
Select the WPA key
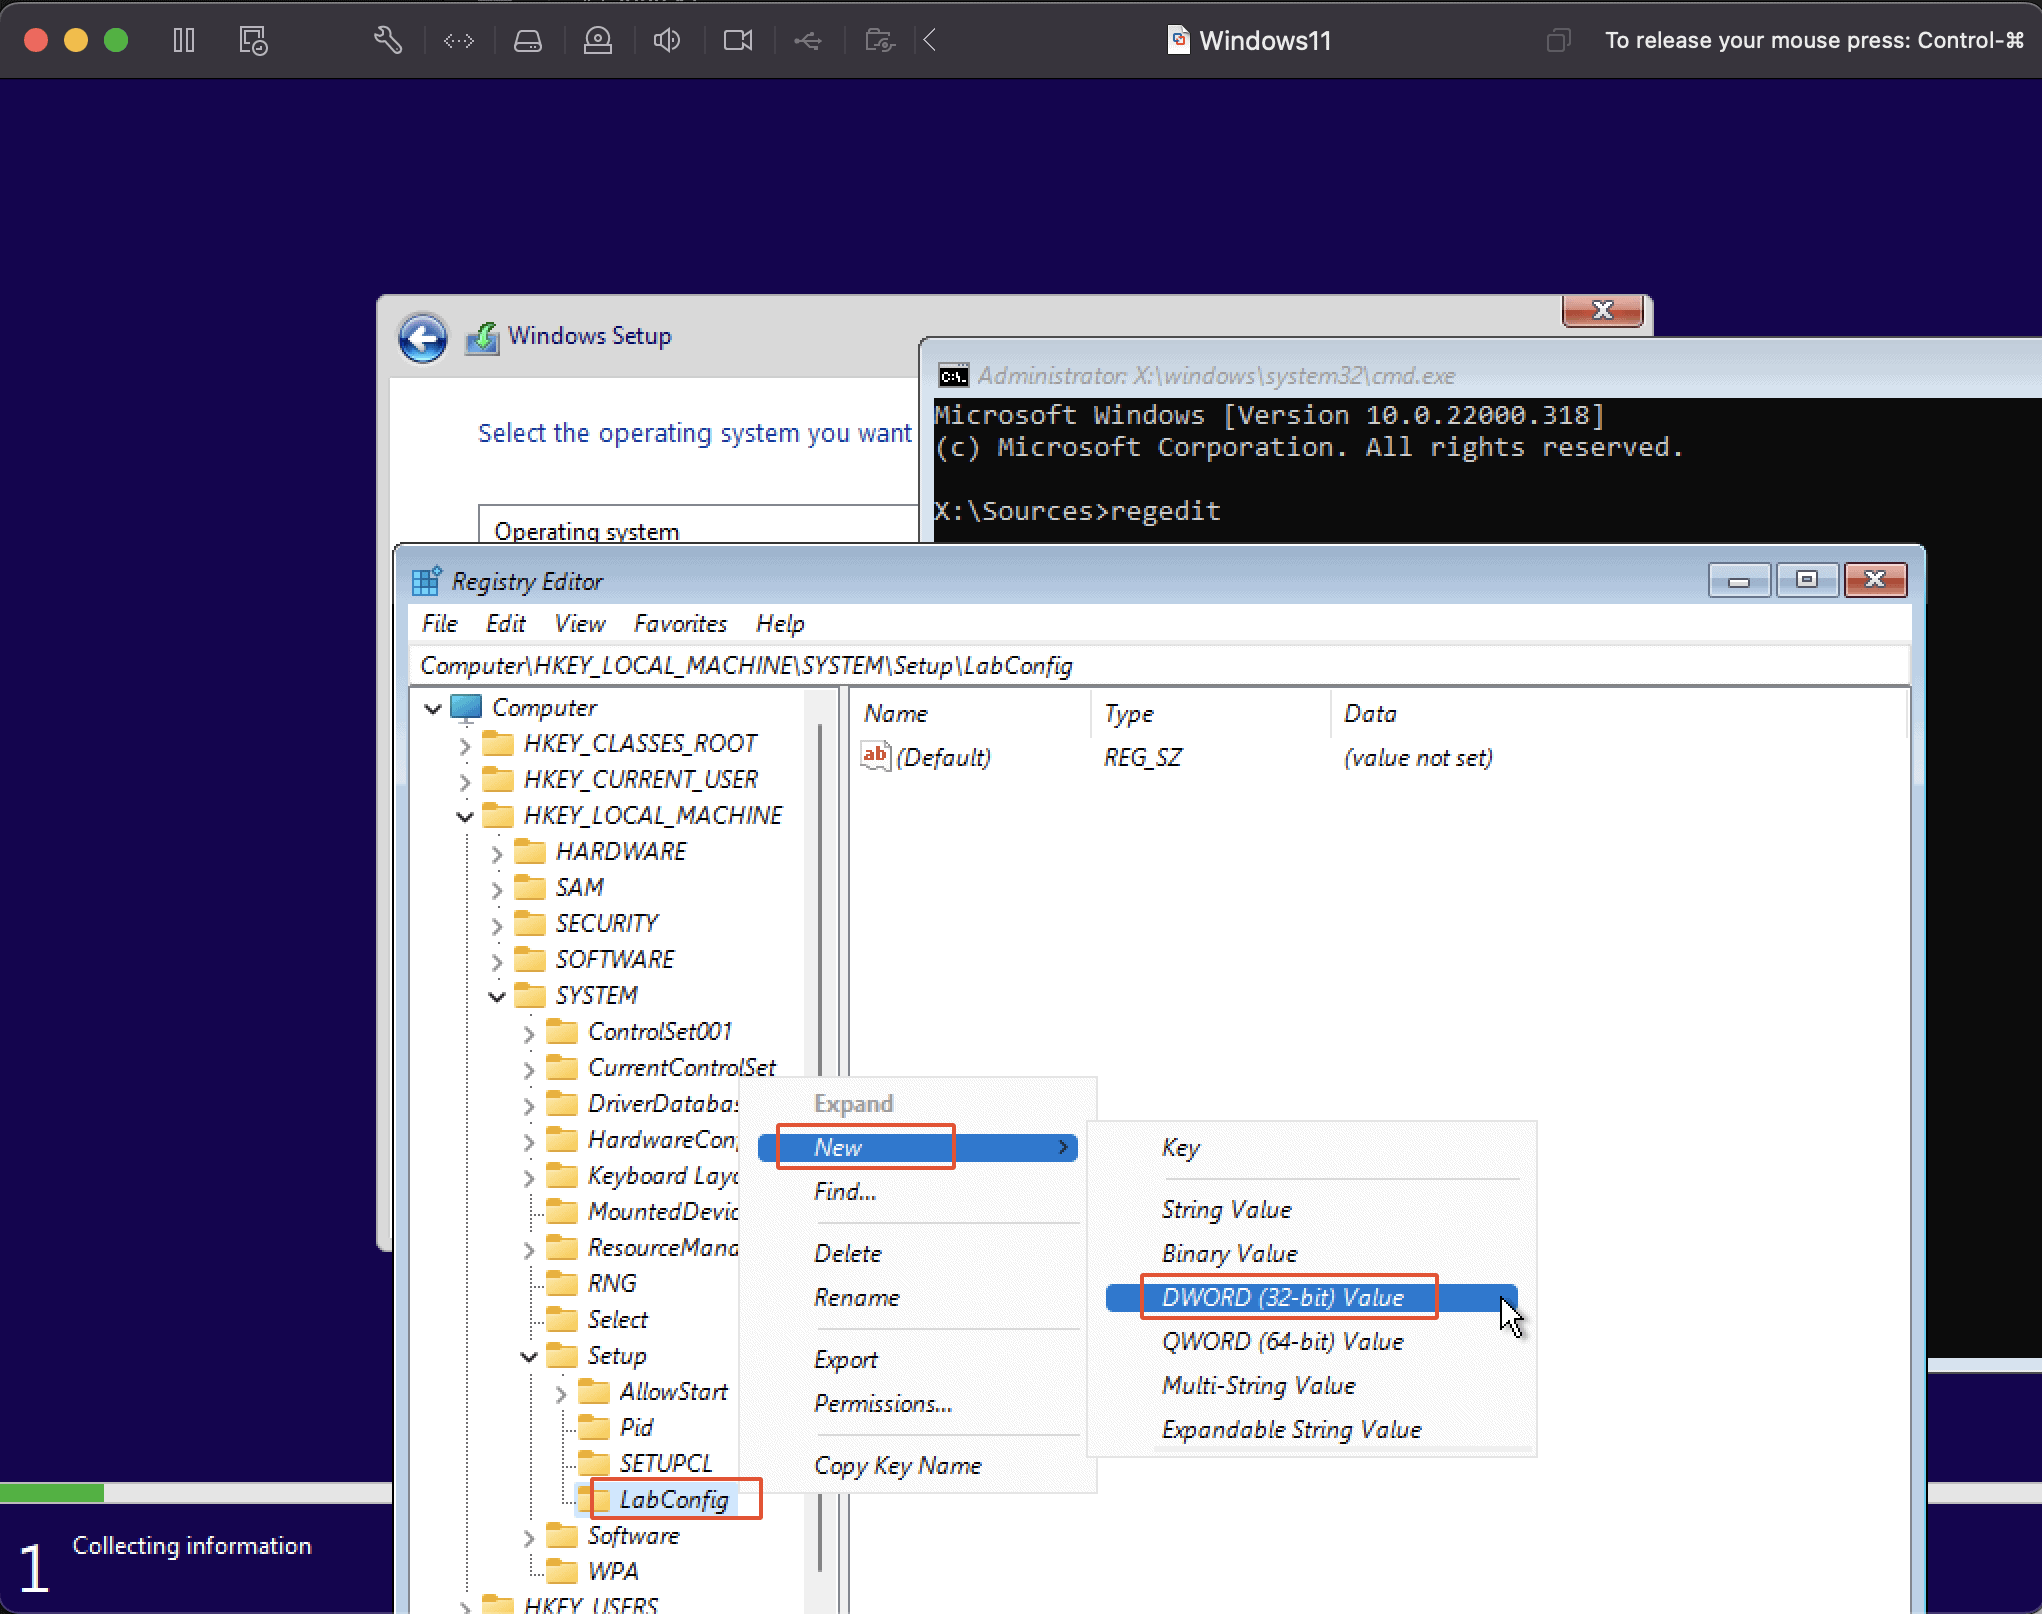point(613,1571)
